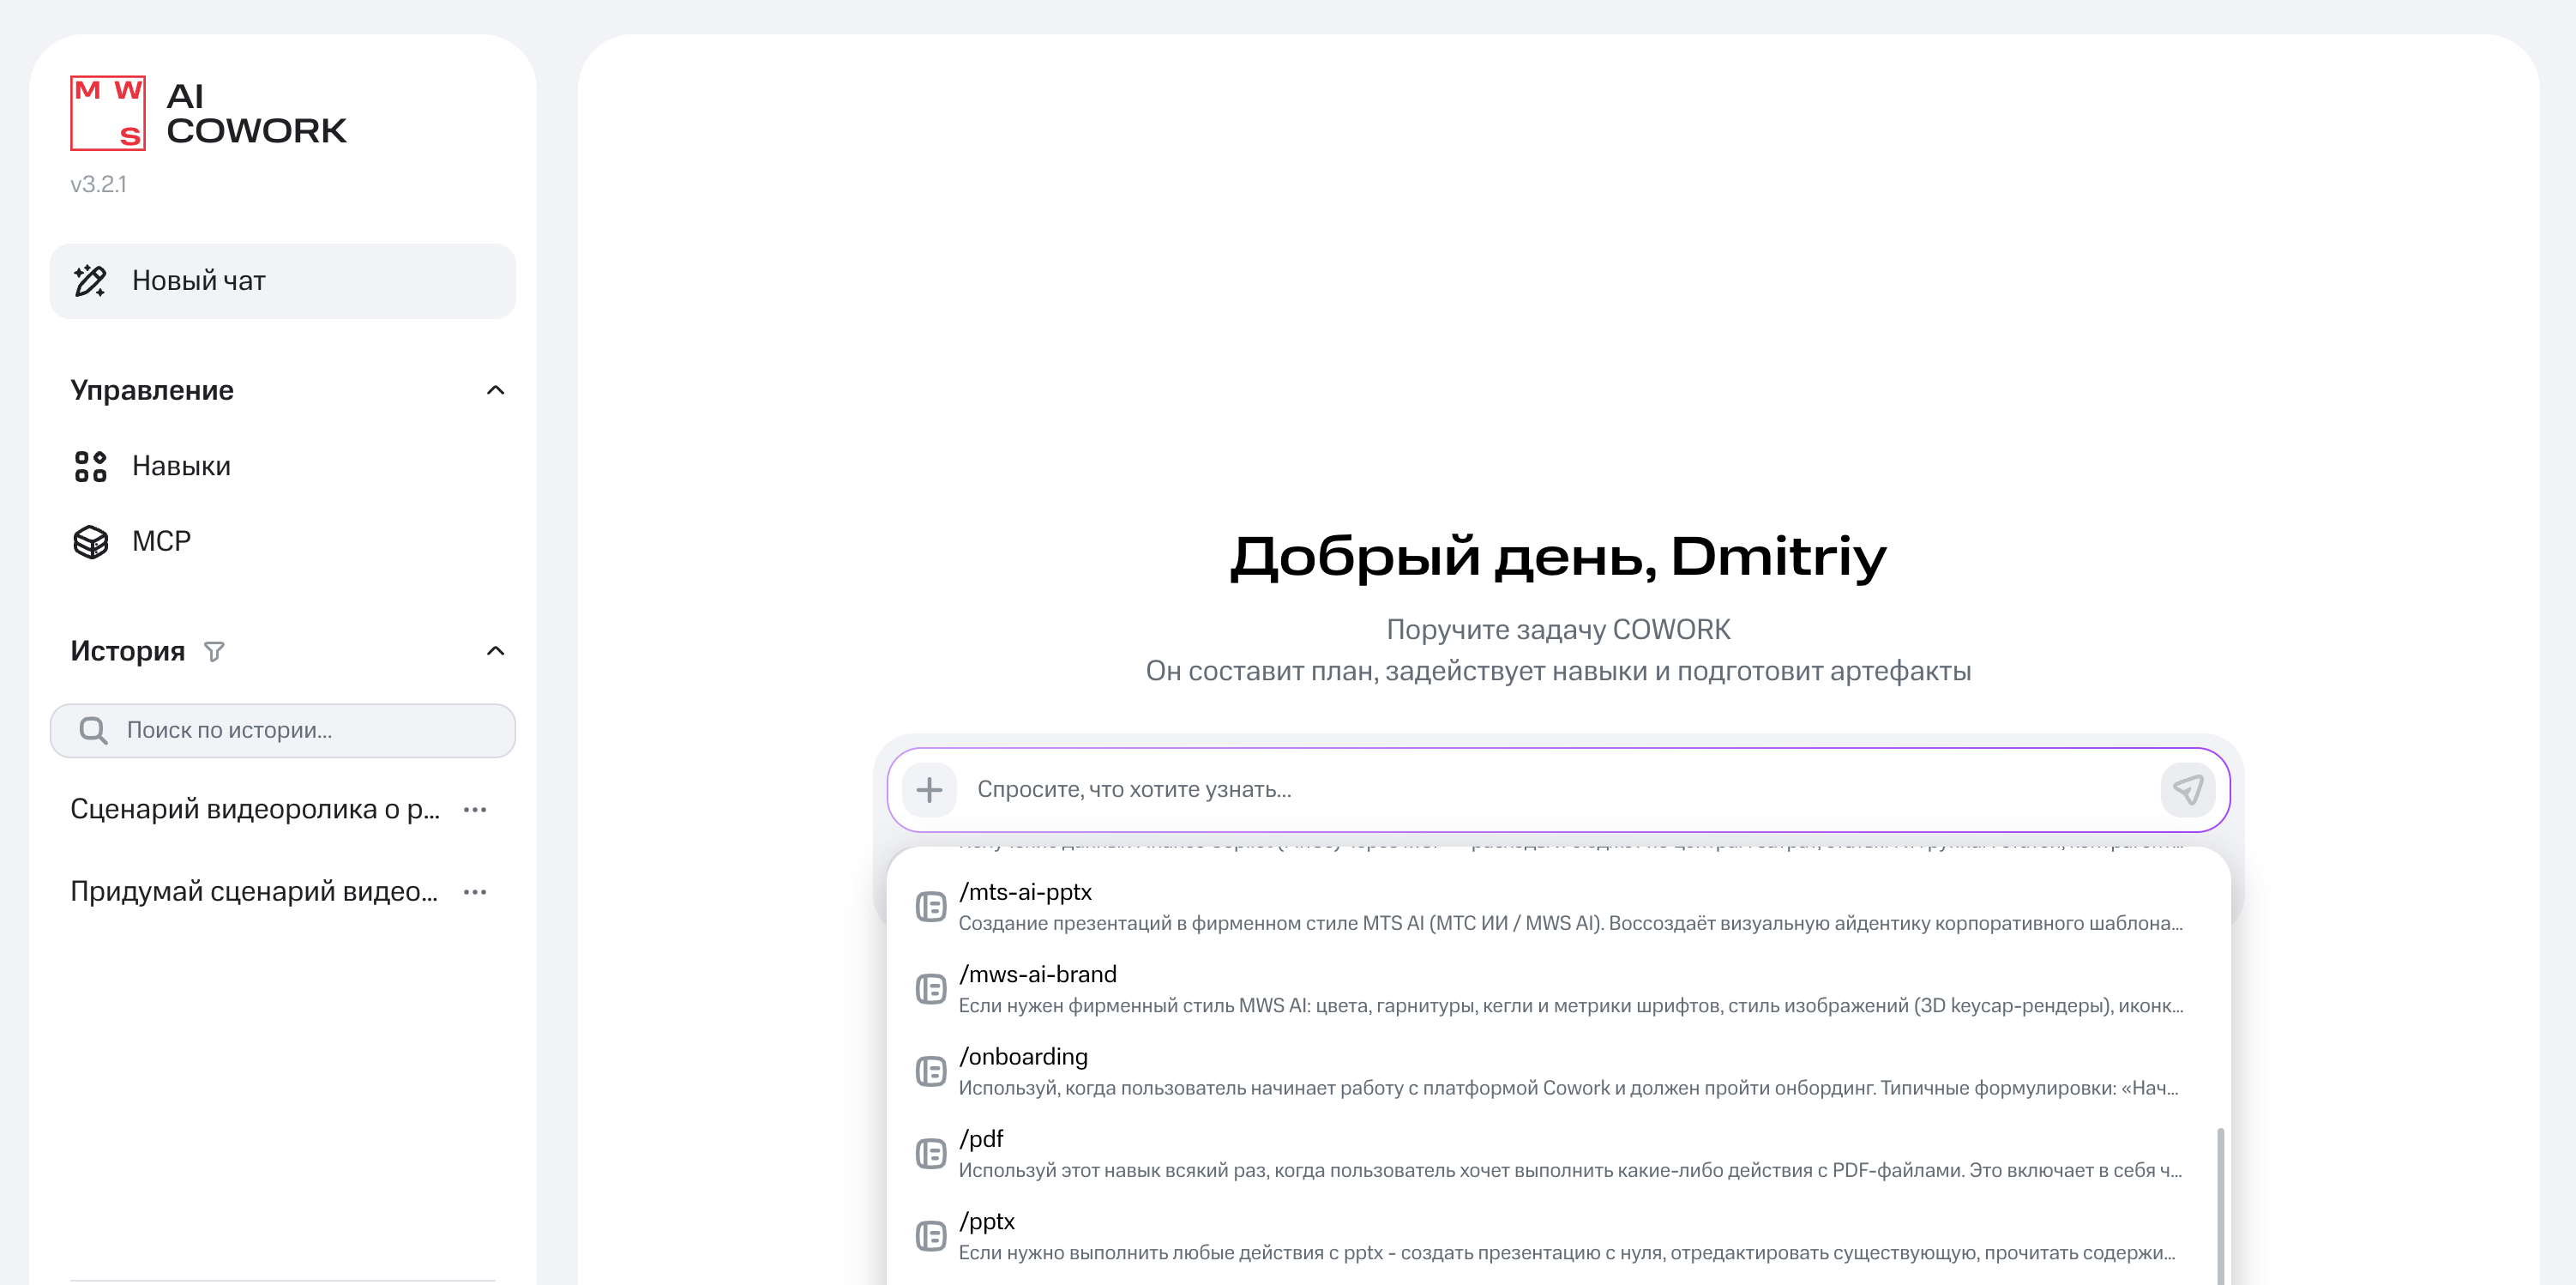Image resolution: width=2576 pixels, height=1285 pixels.
Task: Collapse the Управление section
Action: point(495,390)
